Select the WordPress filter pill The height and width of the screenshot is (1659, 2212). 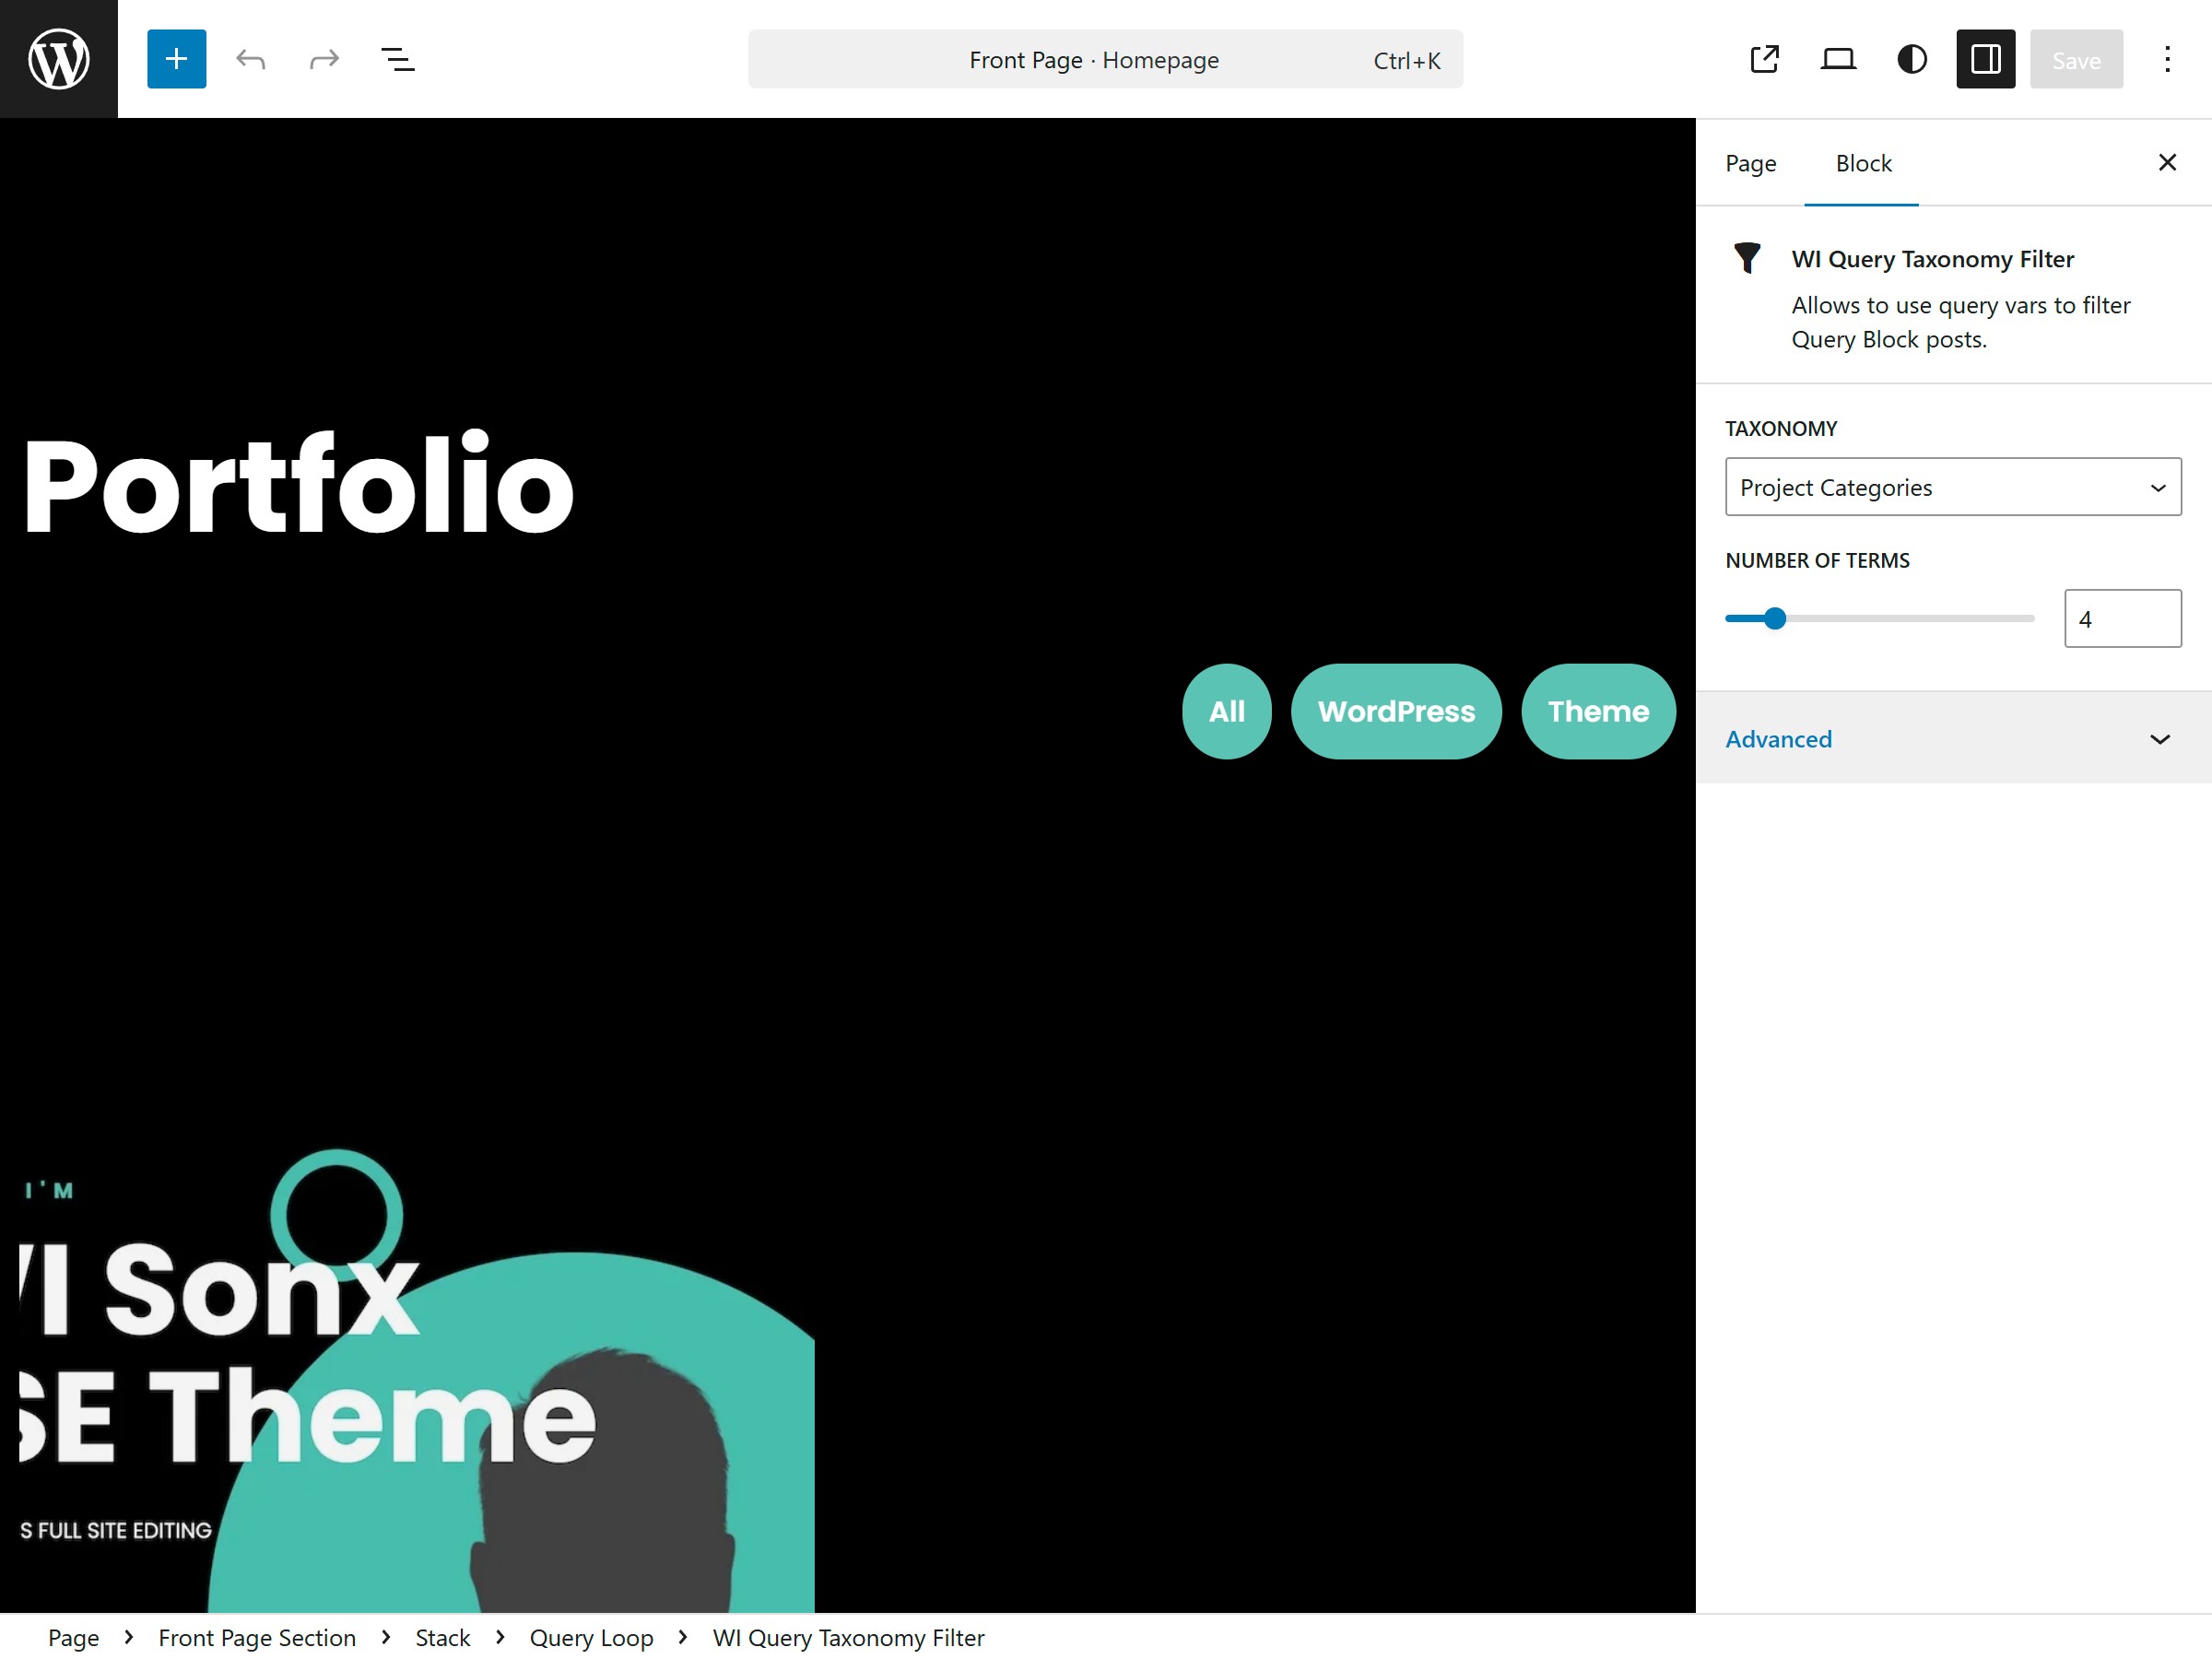click(1396, 711)
